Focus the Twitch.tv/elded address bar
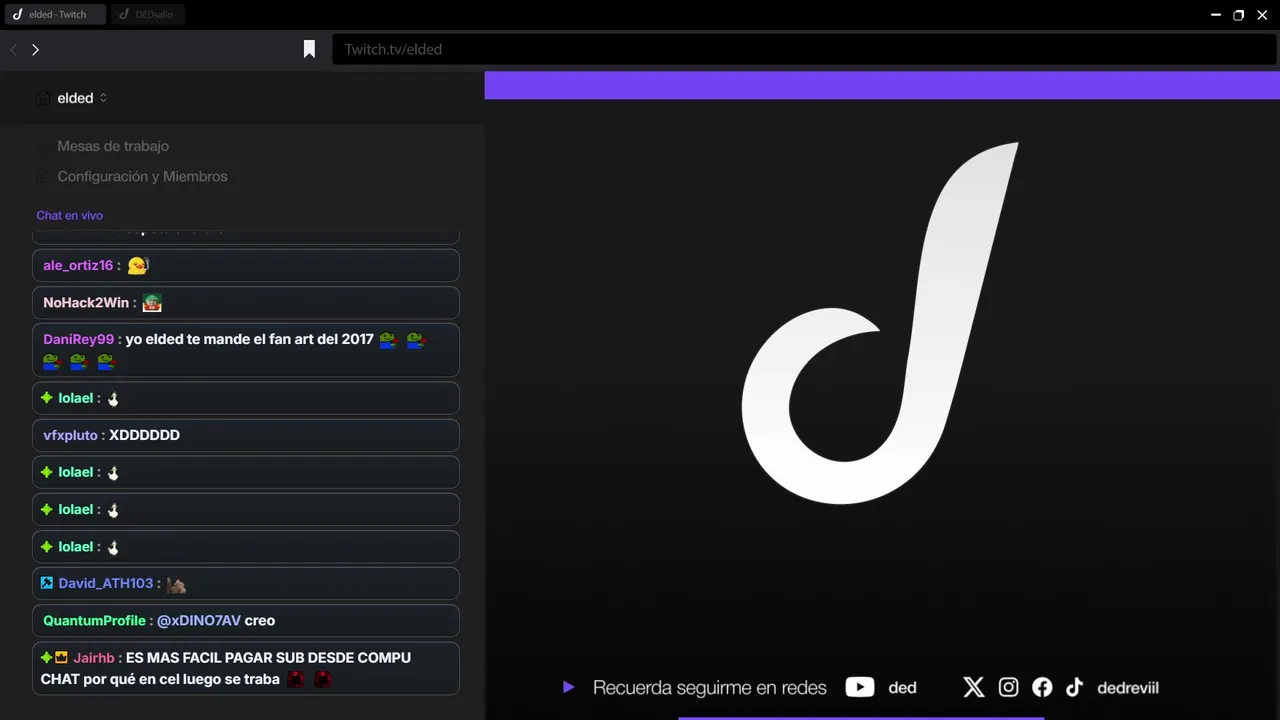The width and height of the screenshot is (1280, 720). point(804,49)
